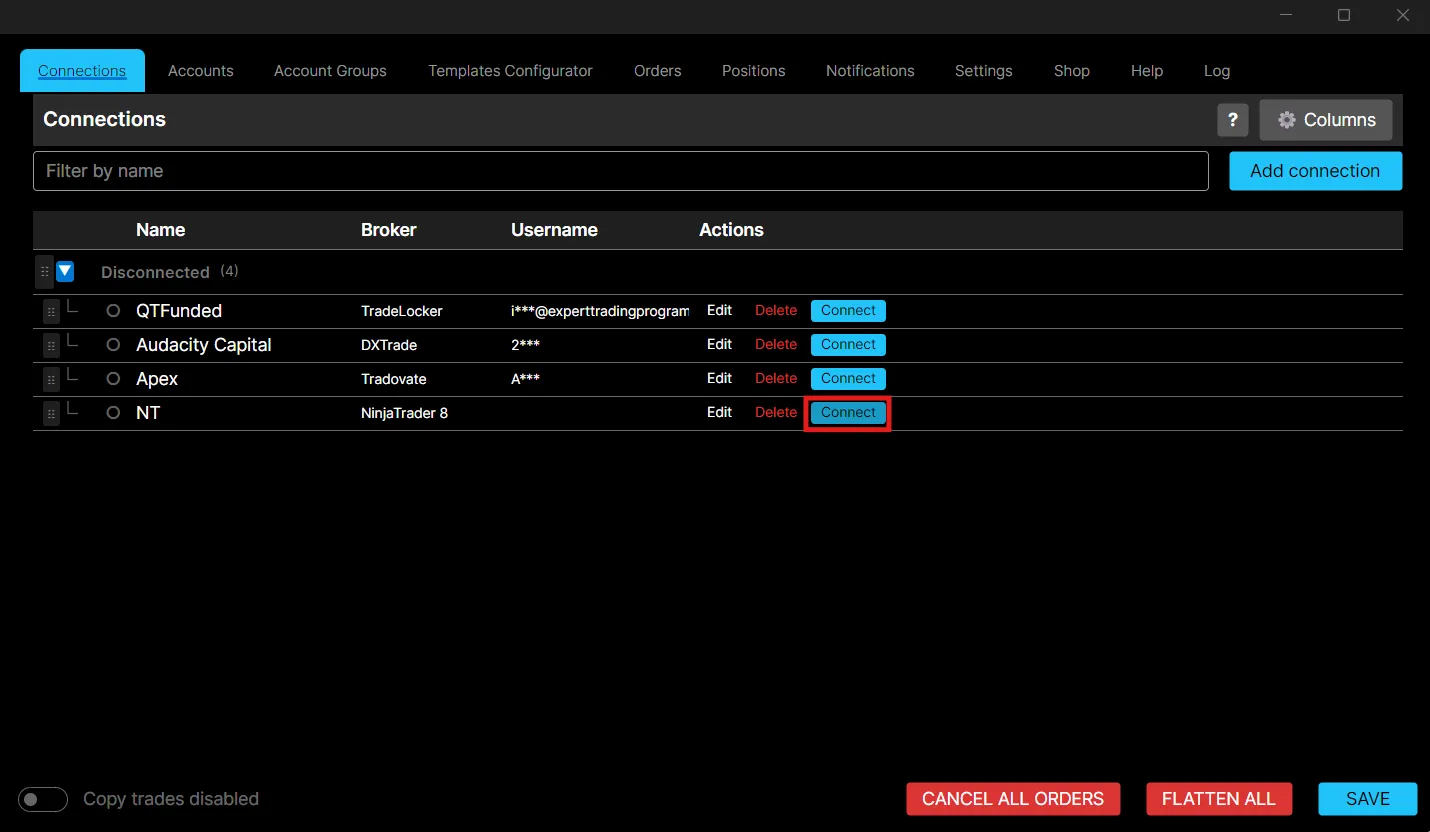Click the Broker column header

[389, 230]
